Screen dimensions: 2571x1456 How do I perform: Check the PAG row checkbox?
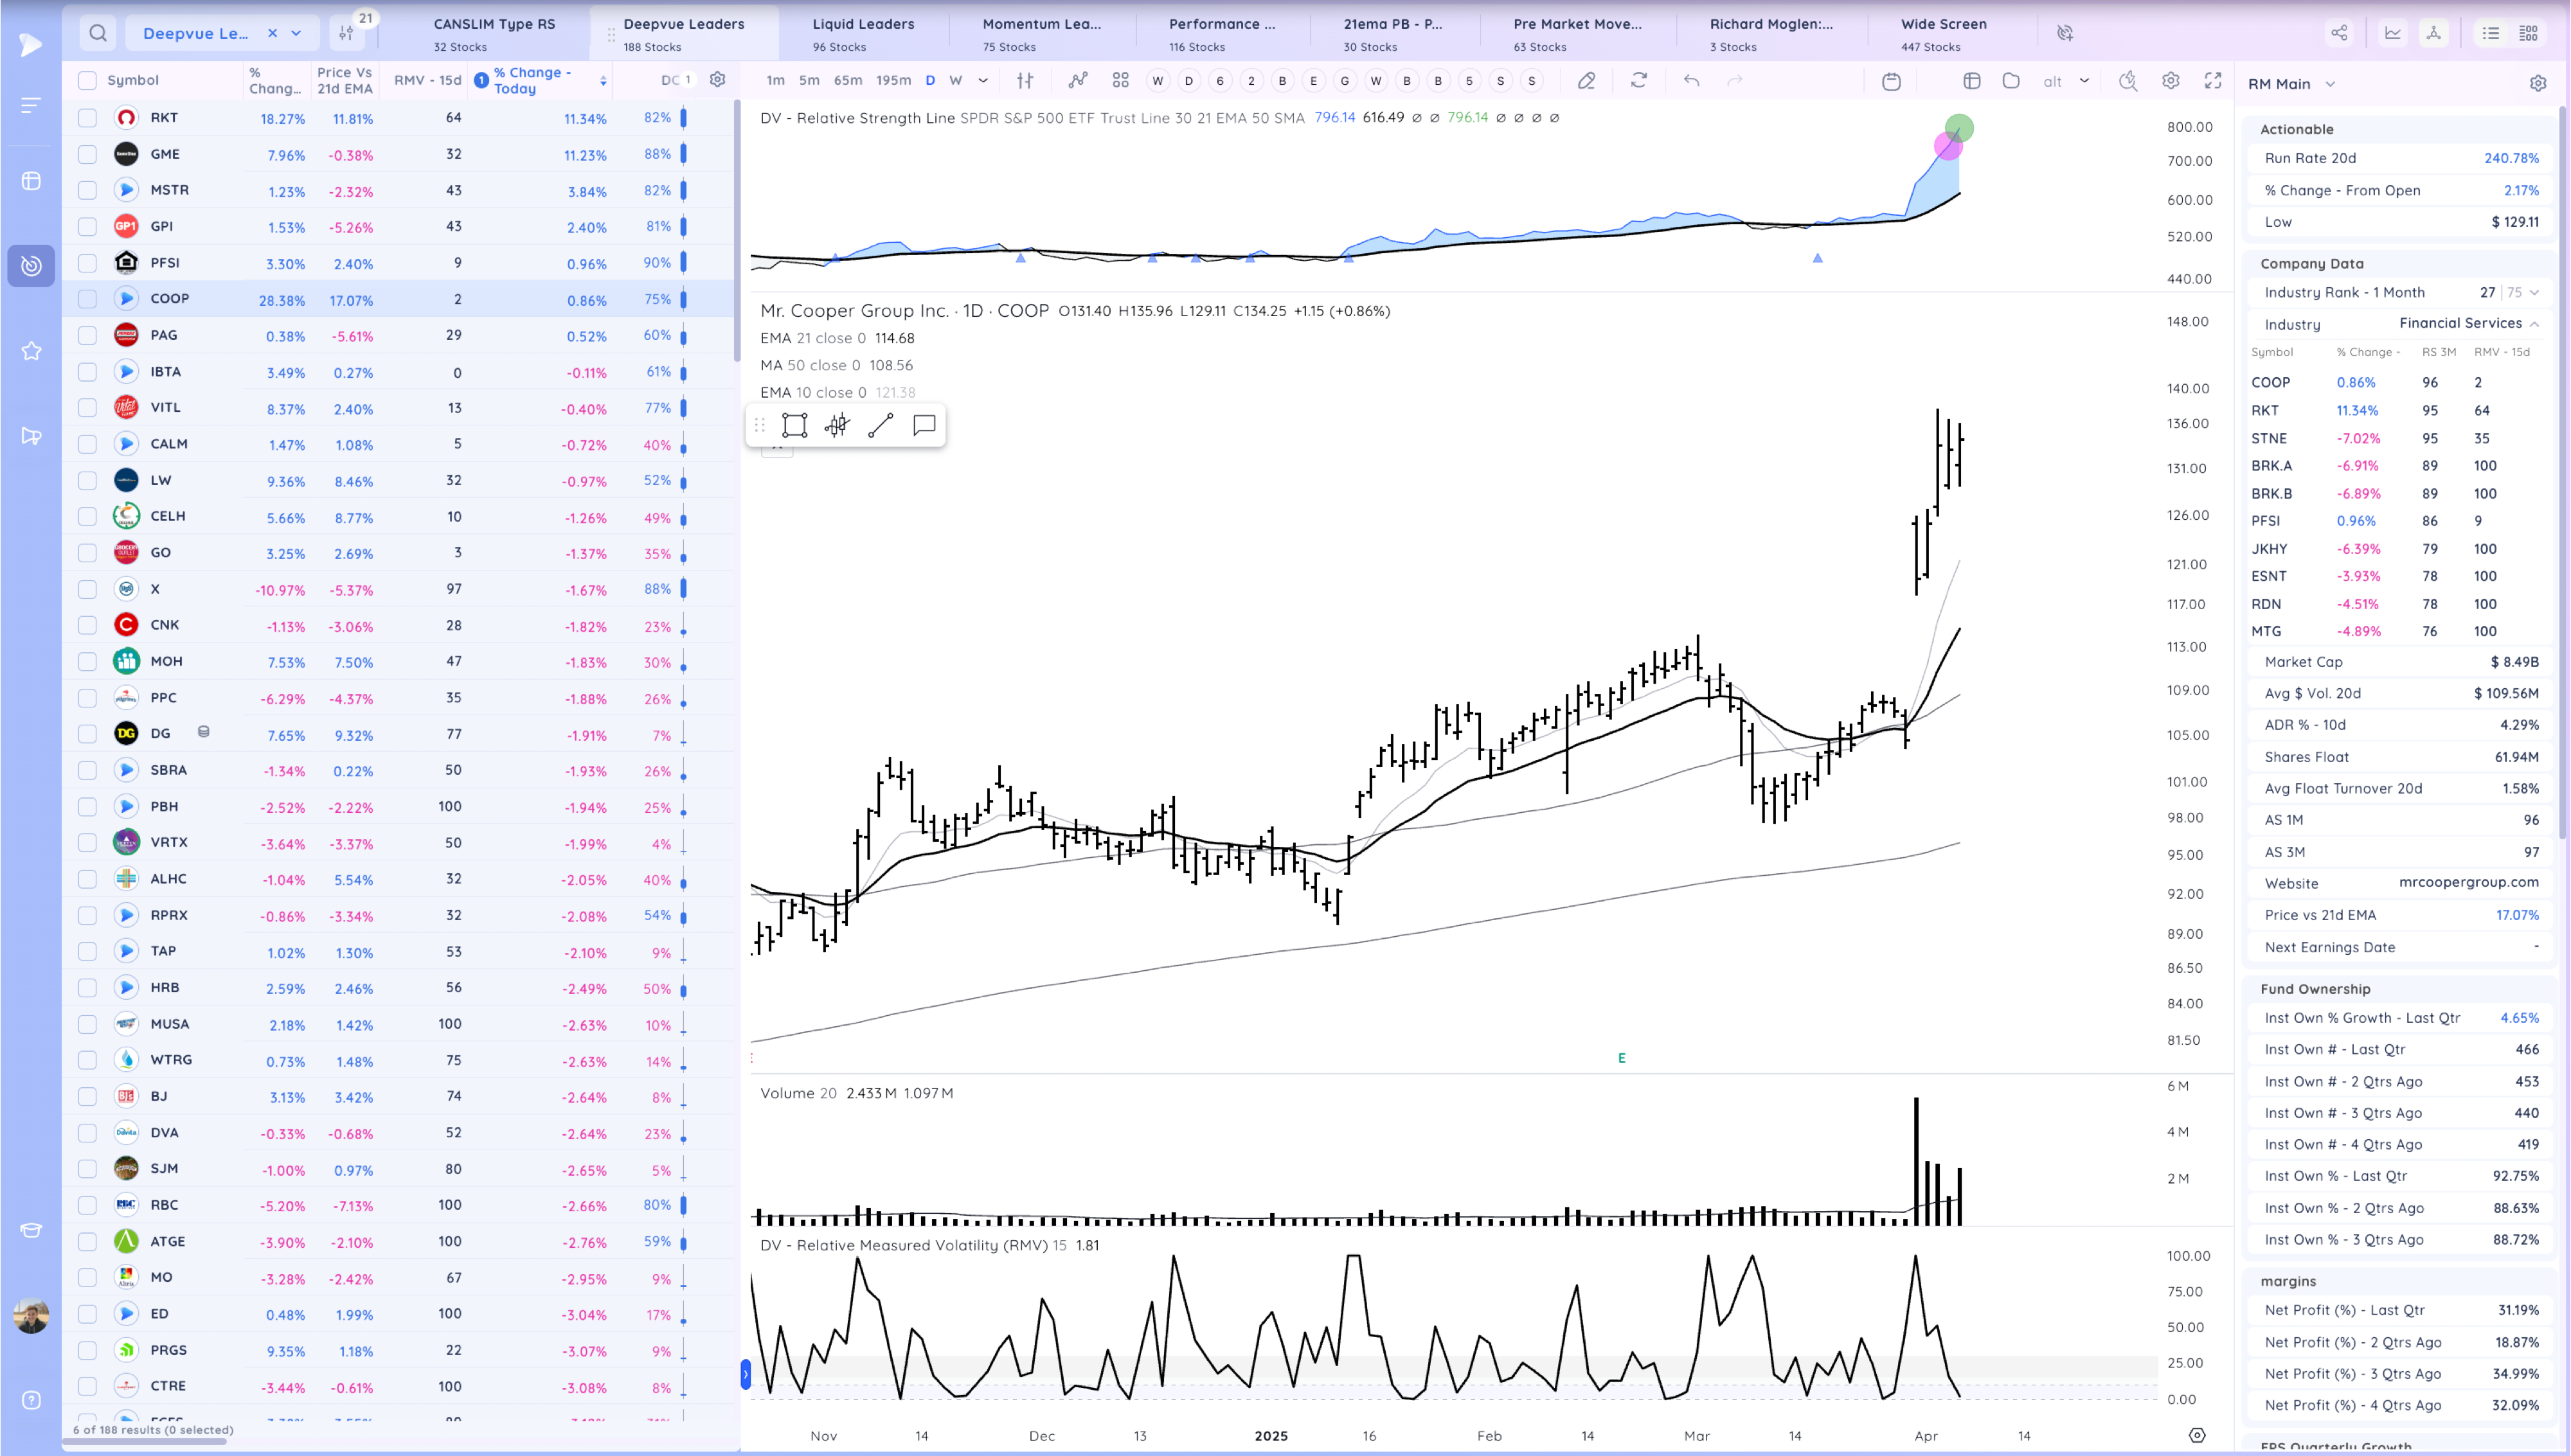point(88,335)
